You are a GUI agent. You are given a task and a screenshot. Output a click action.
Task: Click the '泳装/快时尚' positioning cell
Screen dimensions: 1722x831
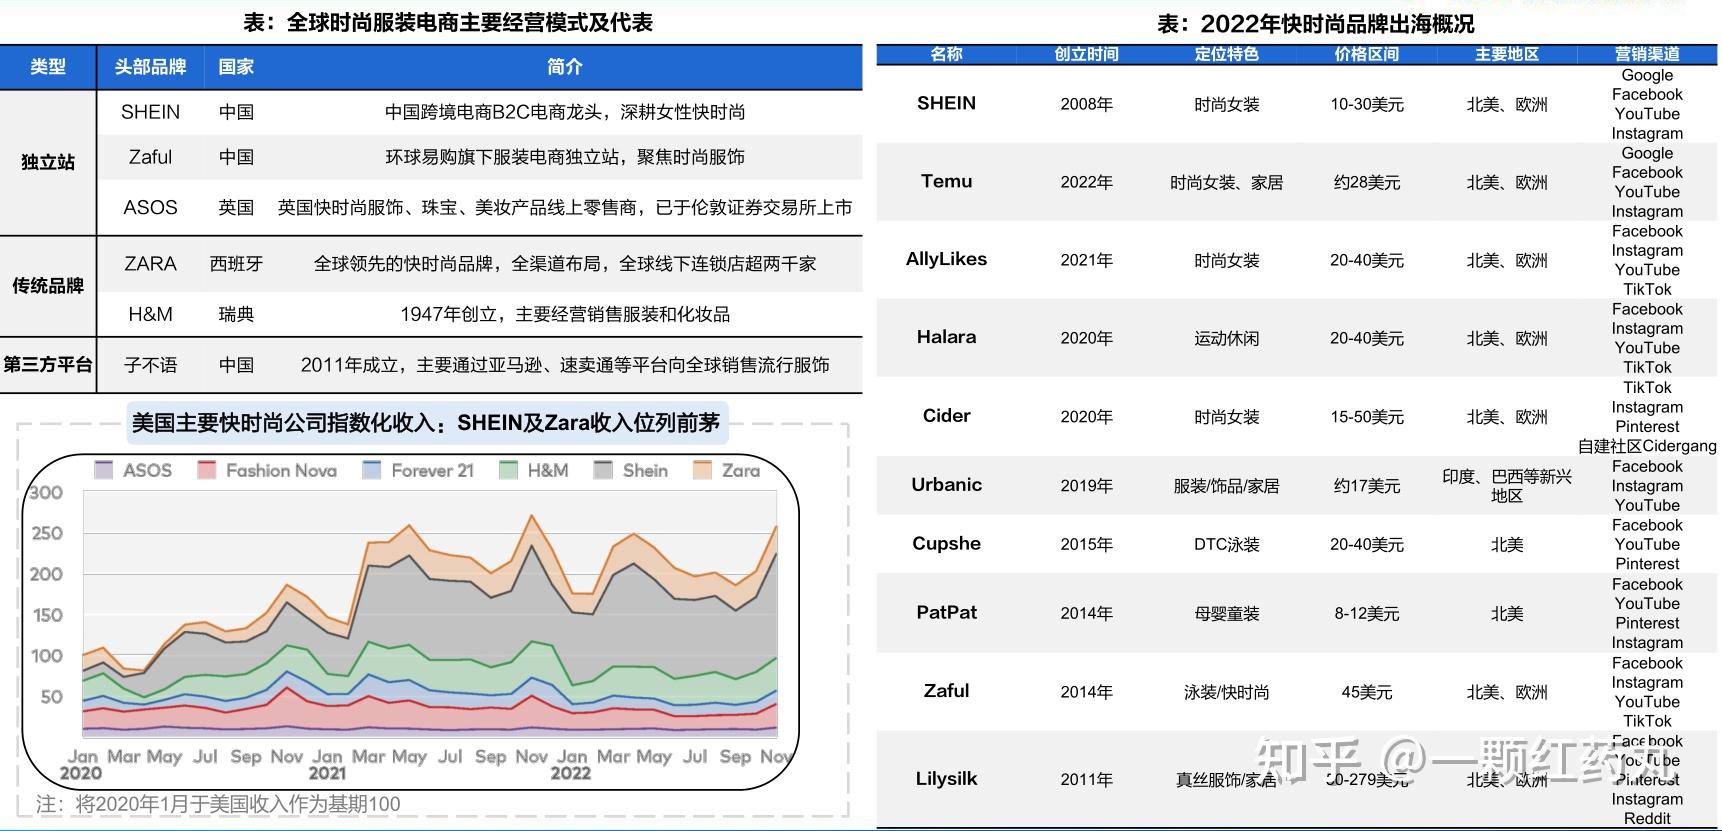point(1226,691)
